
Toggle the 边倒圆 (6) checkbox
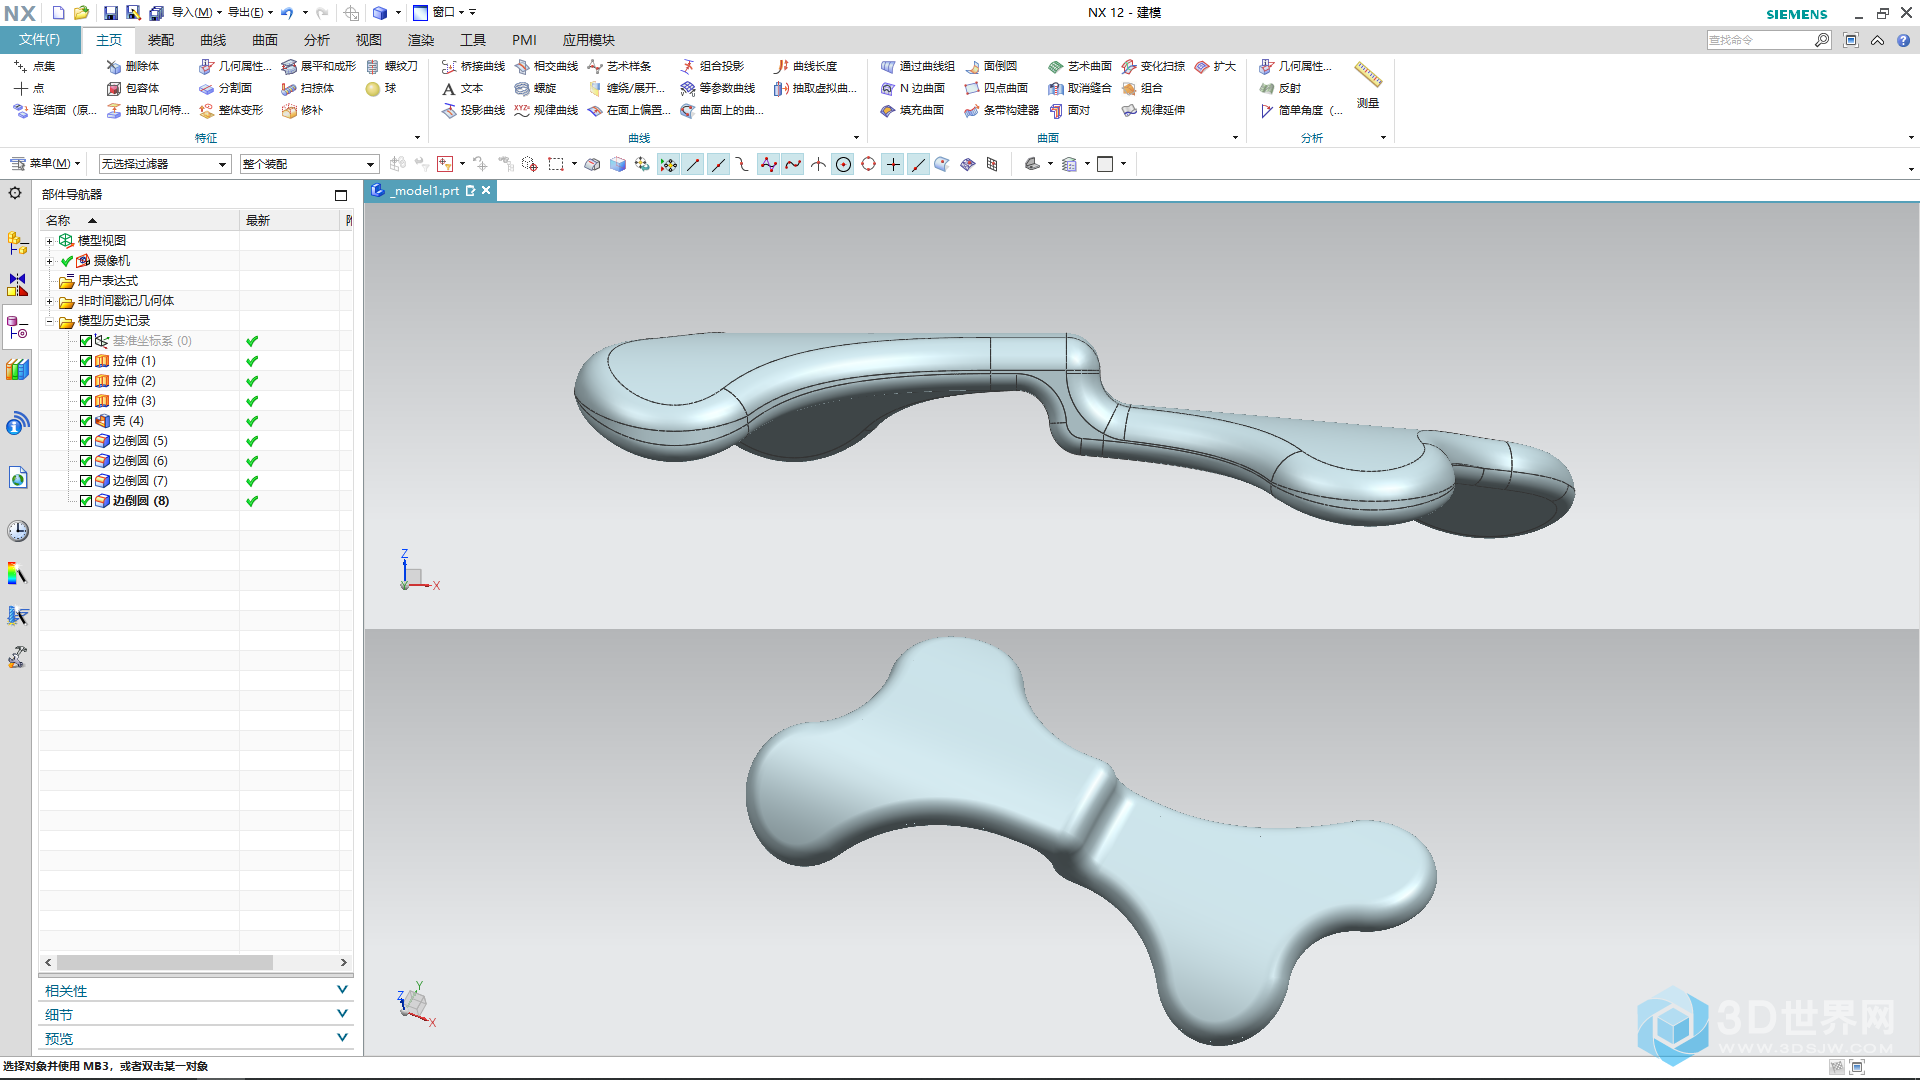tap(86, 461)
